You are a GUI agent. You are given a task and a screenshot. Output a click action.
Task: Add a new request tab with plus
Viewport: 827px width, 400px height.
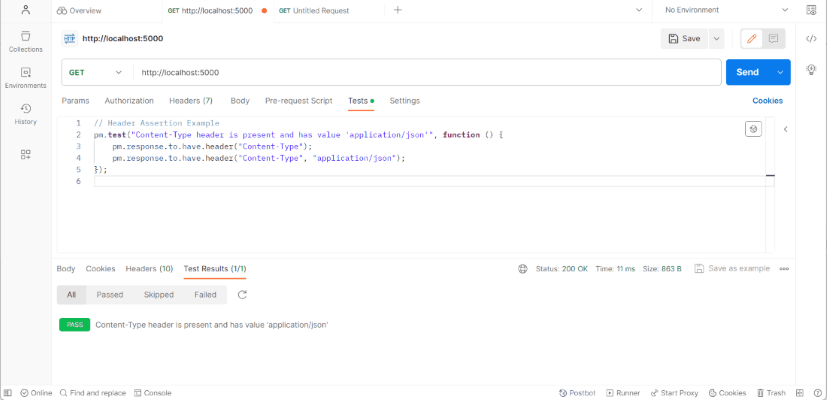point(398,10)
